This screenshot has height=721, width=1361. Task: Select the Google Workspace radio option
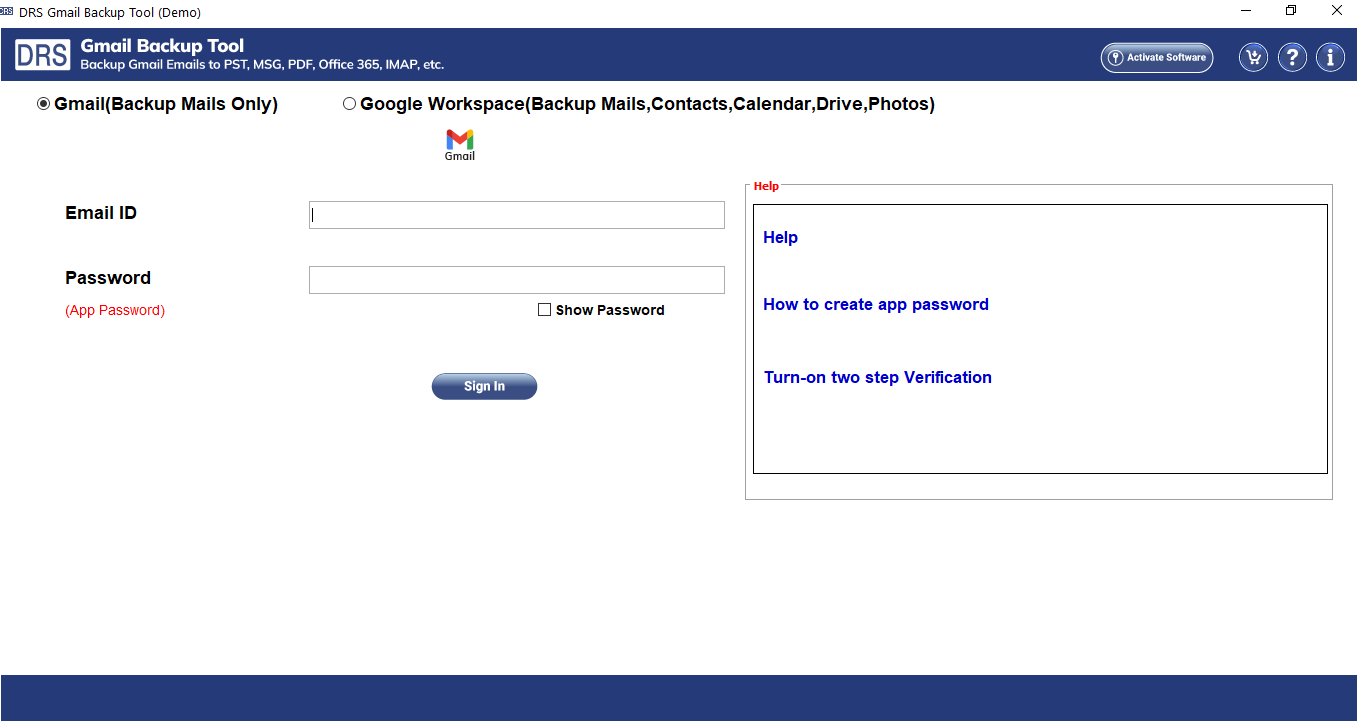click(350, 104)
